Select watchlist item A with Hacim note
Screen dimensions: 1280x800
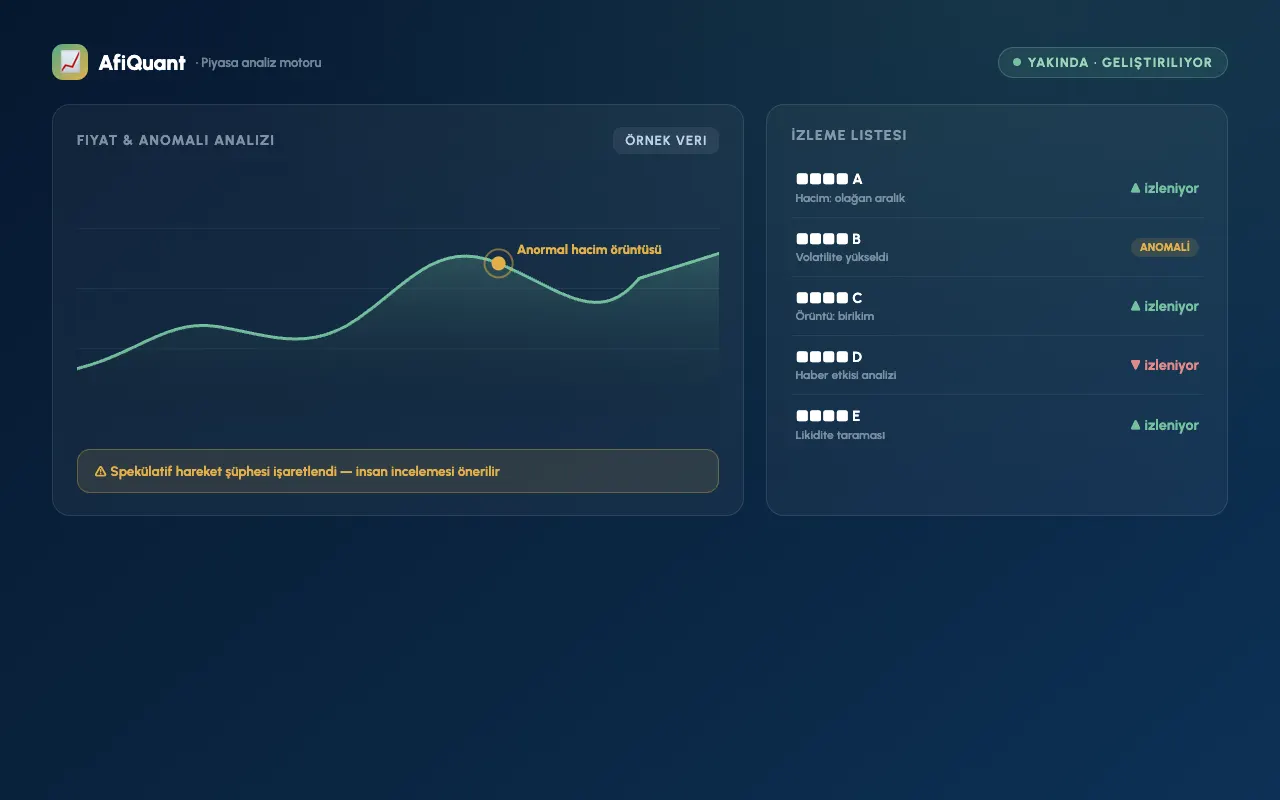click(x=997, y=188)
